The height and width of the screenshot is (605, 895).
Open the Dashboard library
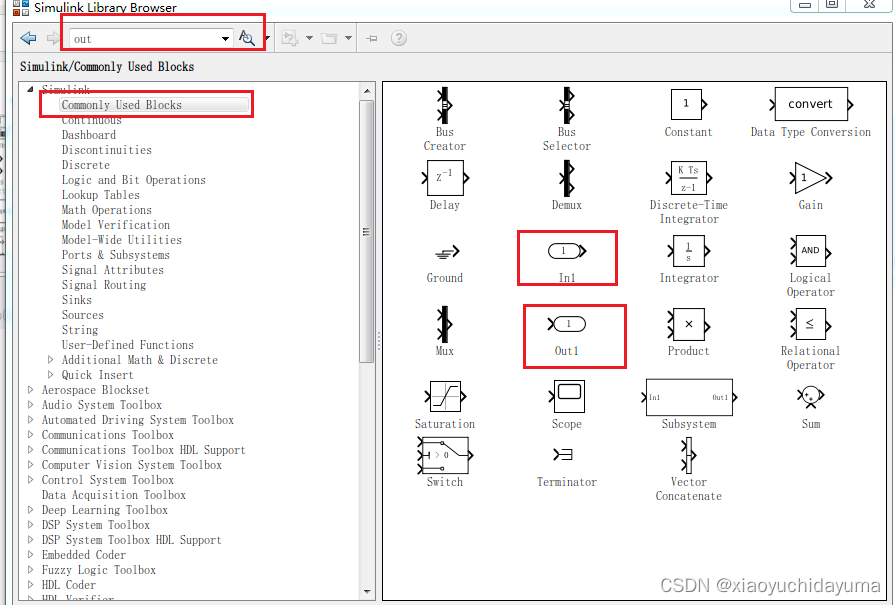click(88, 135)
